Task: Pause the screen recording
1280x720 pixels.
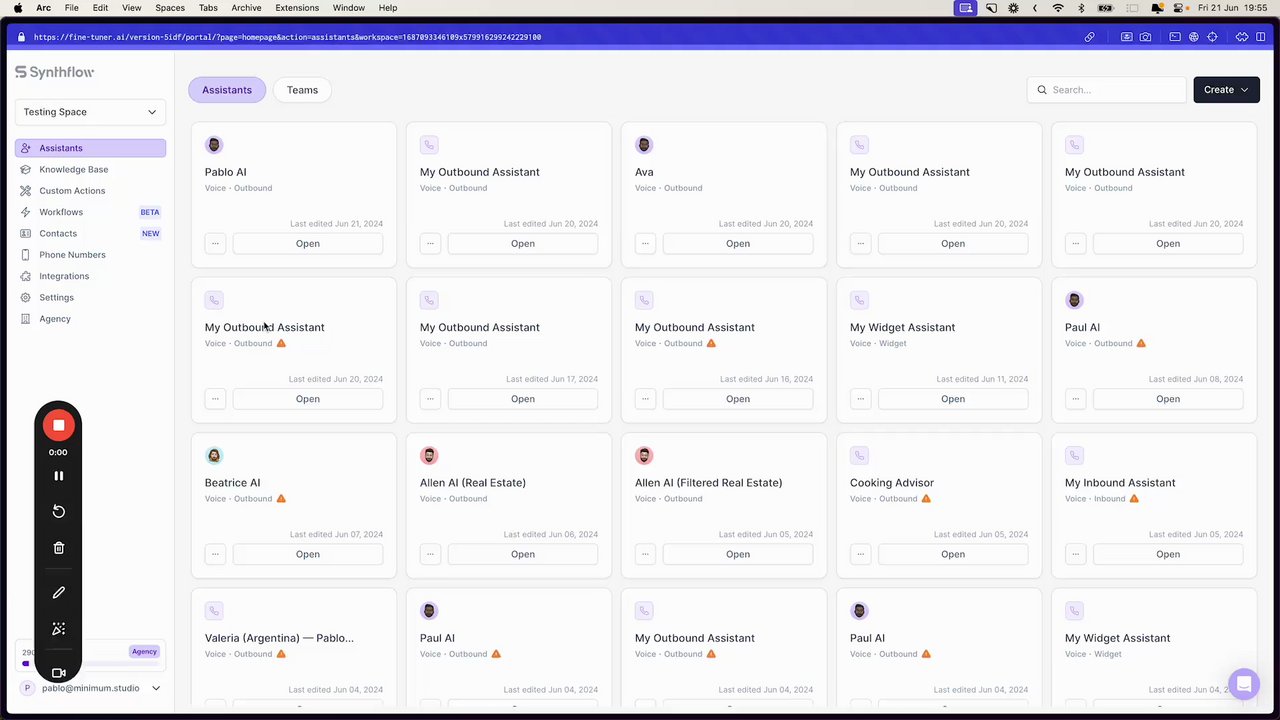Action: pyautogui.click(x=58, y=476)
